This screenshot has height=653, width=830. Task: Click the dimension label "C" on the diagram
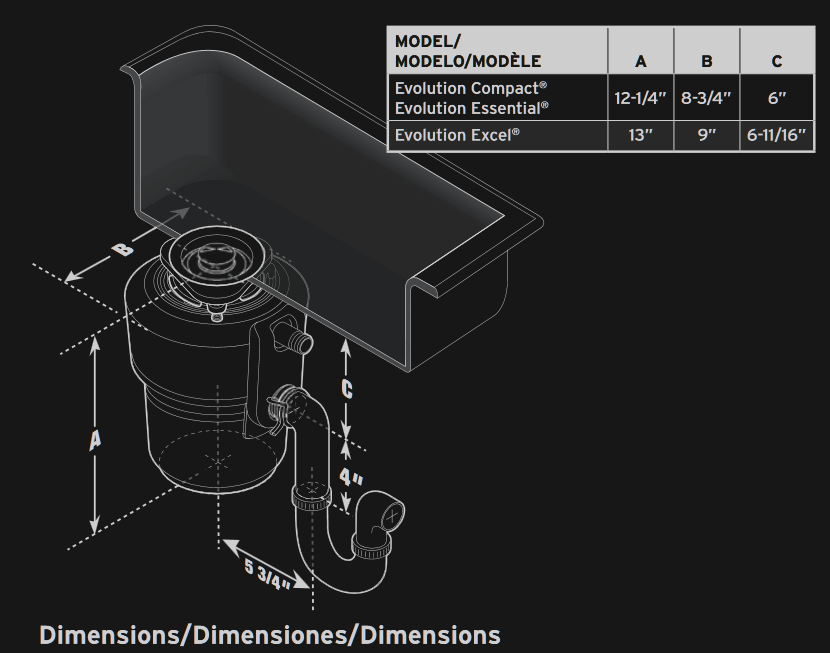coord(347,389)
